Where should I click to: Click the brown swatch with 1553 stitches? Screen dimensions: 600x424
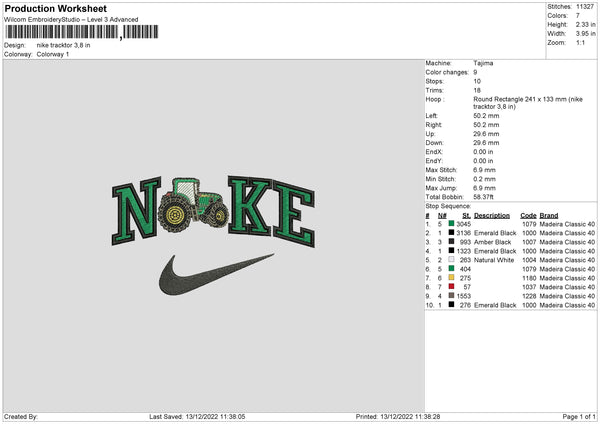tap(452, 296)
